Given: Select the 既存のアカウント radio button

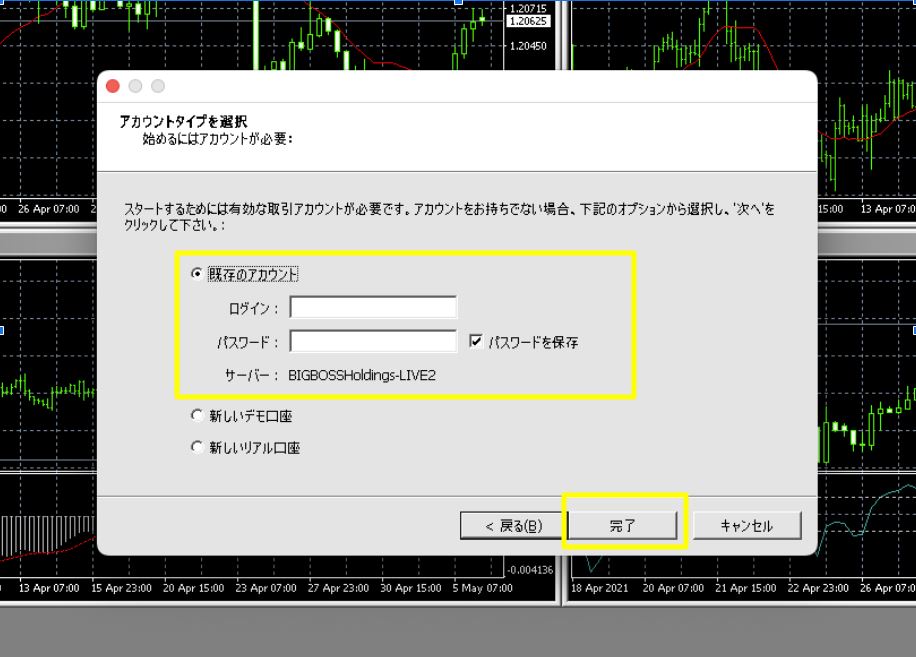Looking at the screenshot, I should click(x=196, y=274).
